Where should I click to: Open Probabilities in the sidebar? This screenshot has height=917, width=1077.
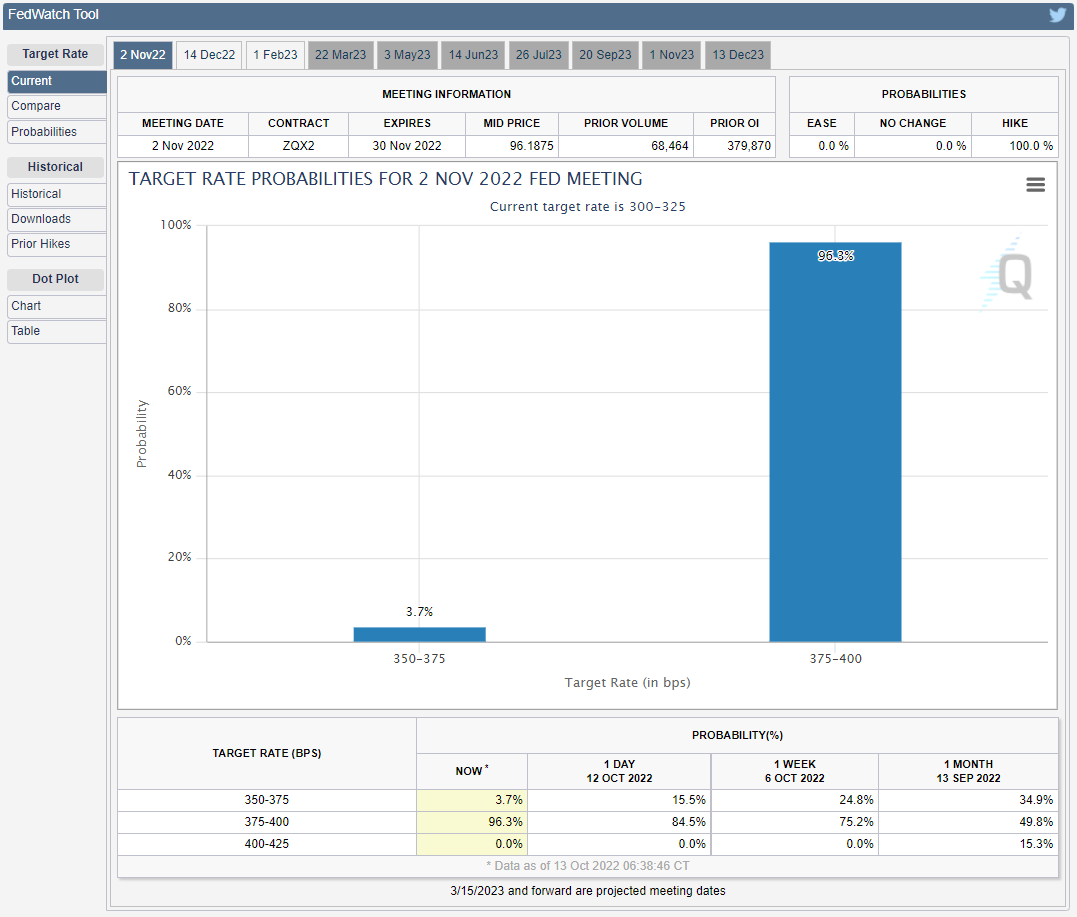(x=56, y=132)
